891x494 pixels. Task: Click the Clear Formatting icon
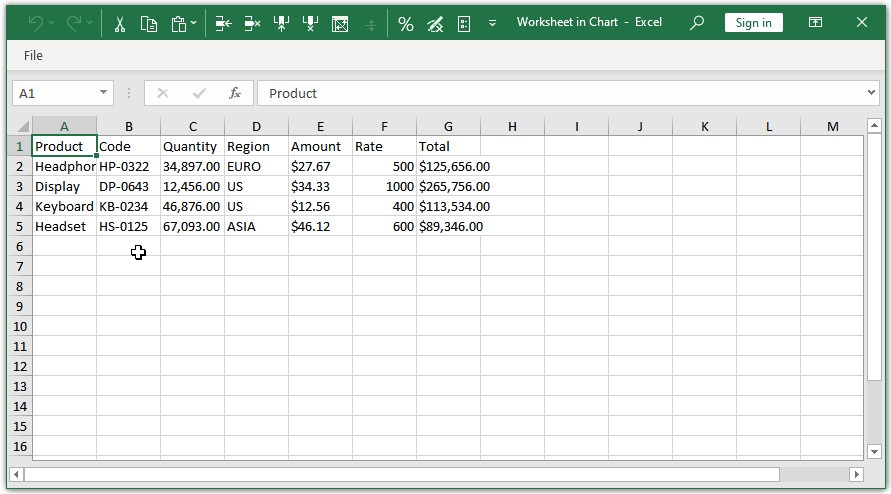tap(435, 24)
